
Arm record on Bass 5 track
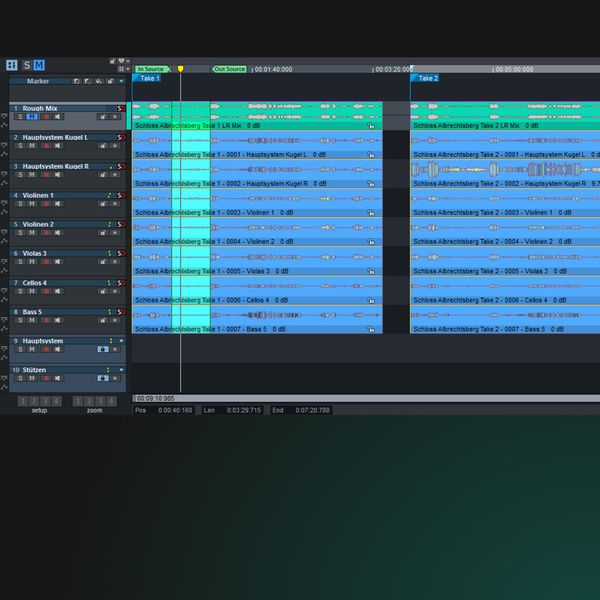tap(46, 320)
